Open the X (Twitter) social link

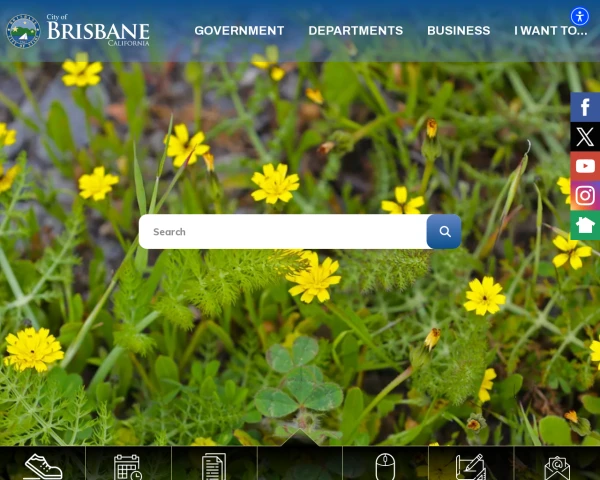[585, 137]
